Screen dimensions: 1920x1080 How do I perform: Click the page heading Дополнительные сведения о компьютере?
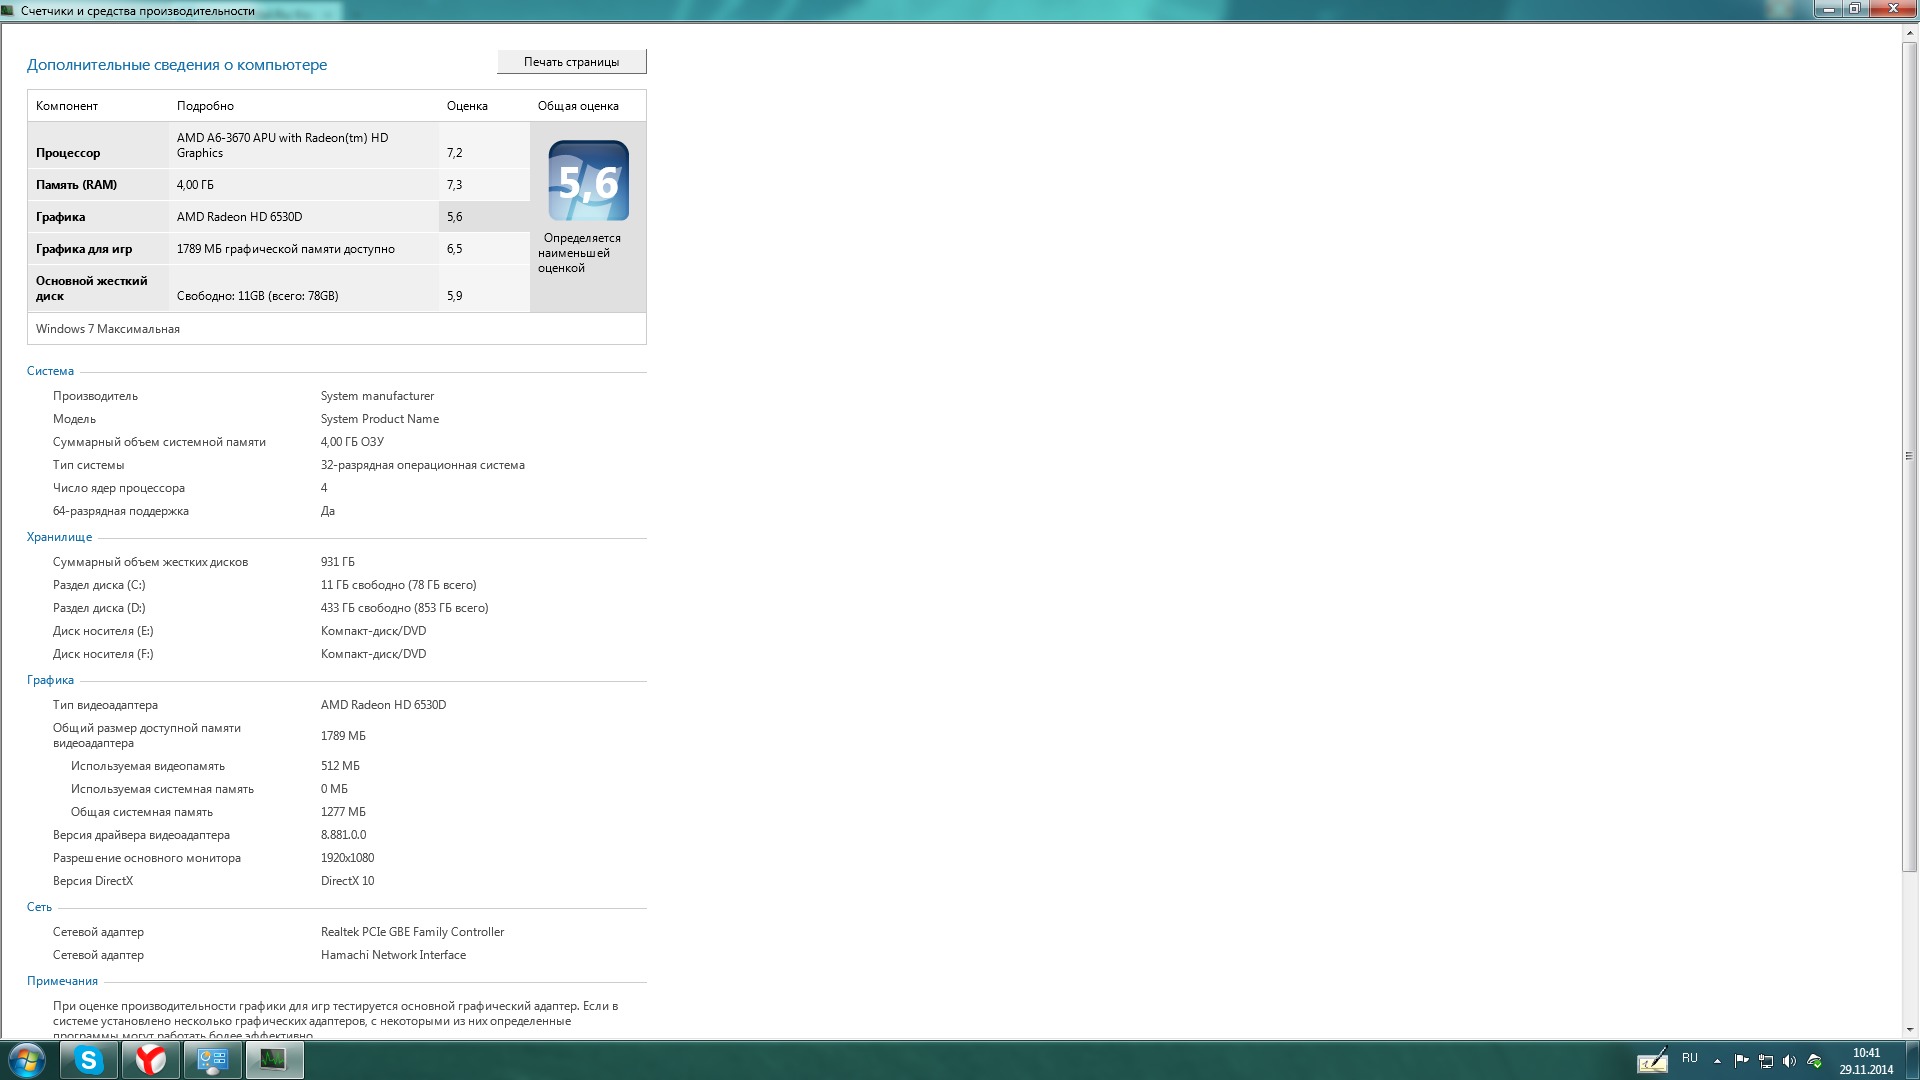coord(177,65)
